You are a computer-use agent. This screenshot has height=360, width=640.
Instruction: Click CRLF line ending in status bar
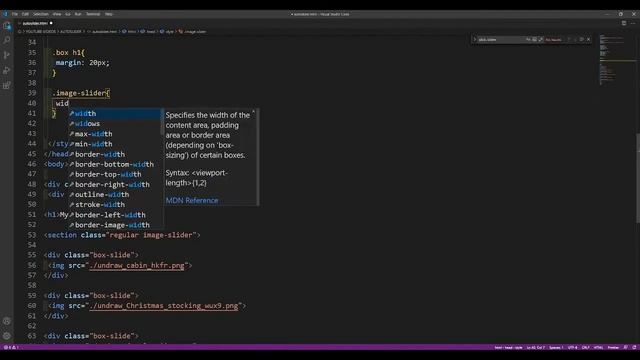pyautogui.click(x=585, y=347)
